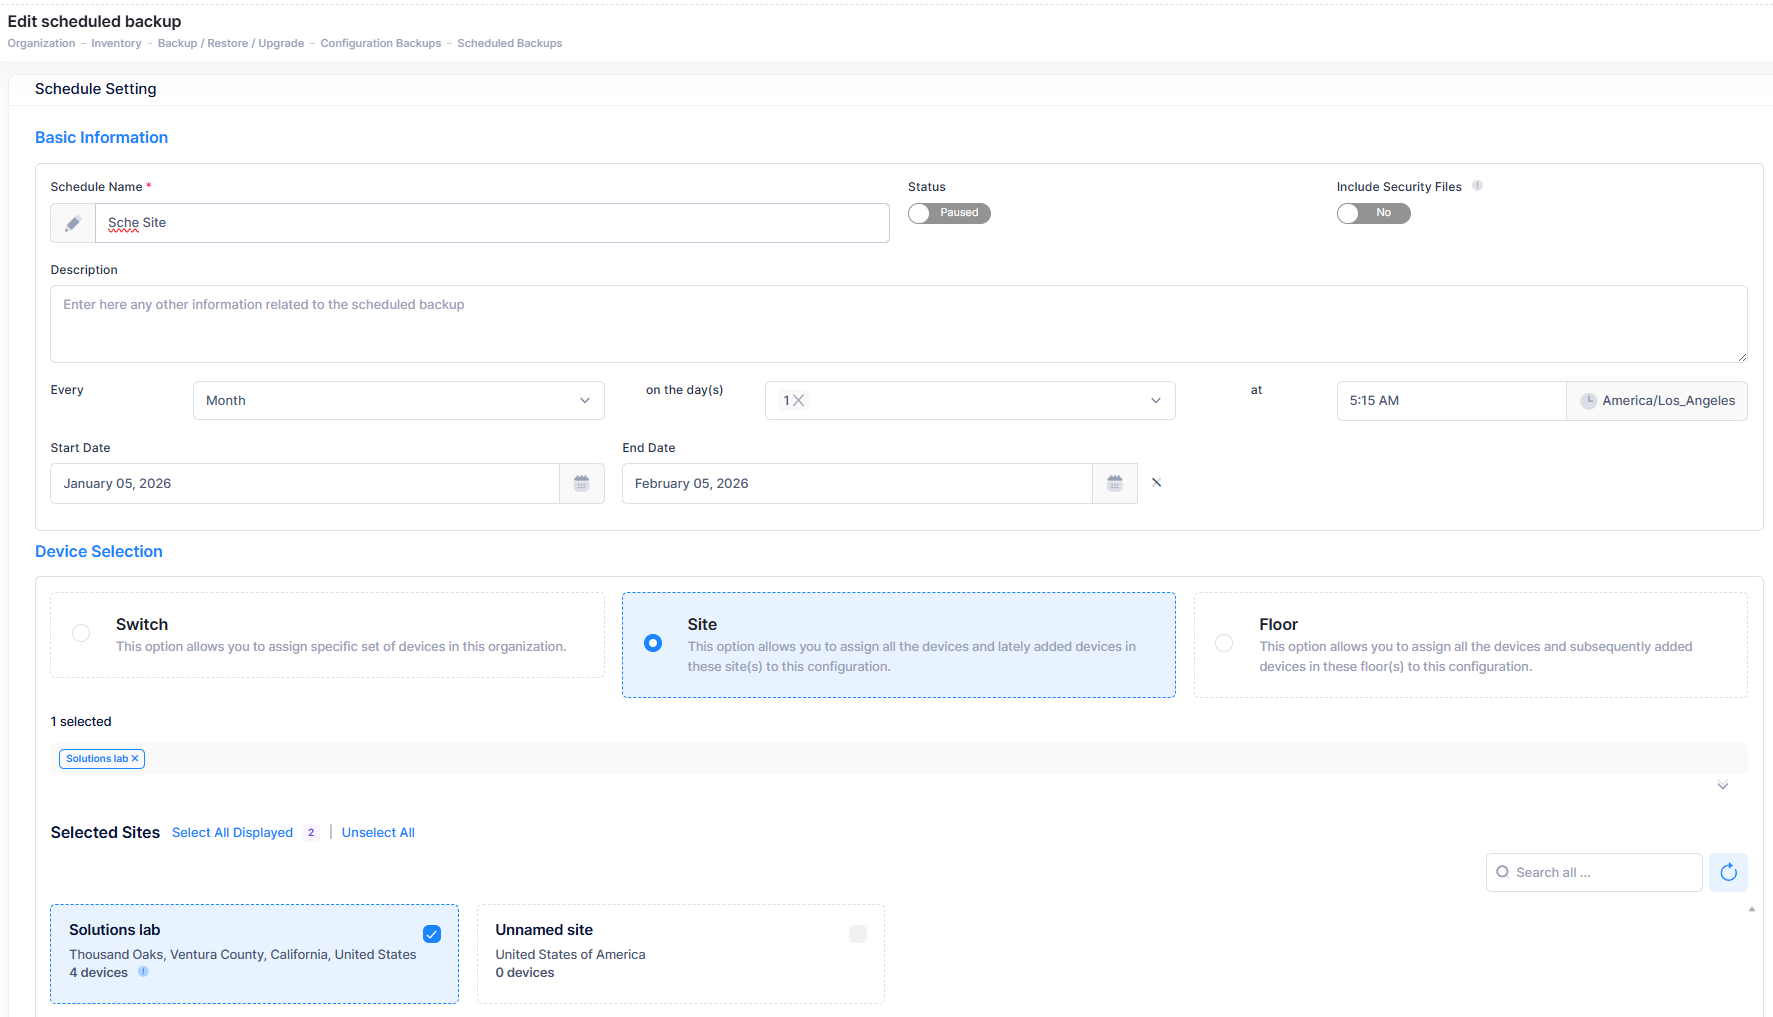This screenshot has width=1773, height=1017.
Task: Expand the on the day(s) dropdown
Action: click(1155, 401)
